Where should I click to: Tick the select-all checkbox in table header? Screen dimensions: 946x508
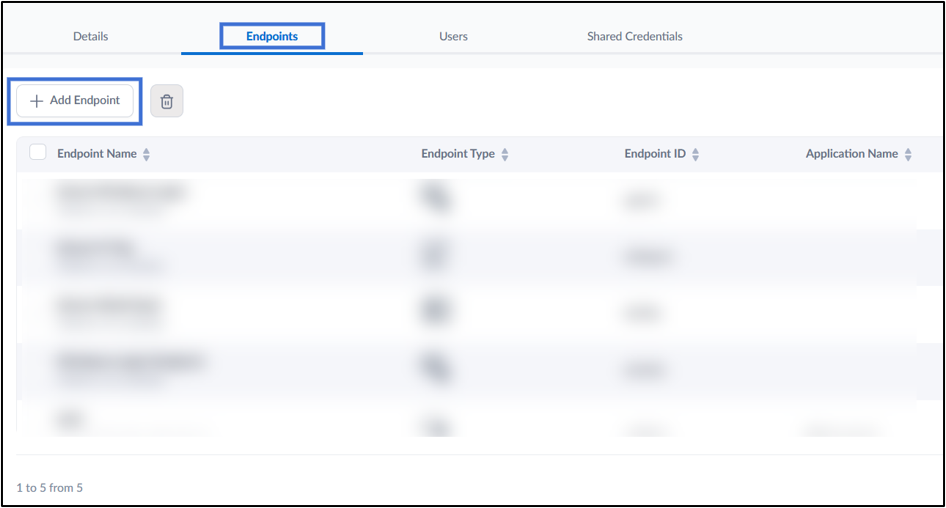tap(38, 152)
